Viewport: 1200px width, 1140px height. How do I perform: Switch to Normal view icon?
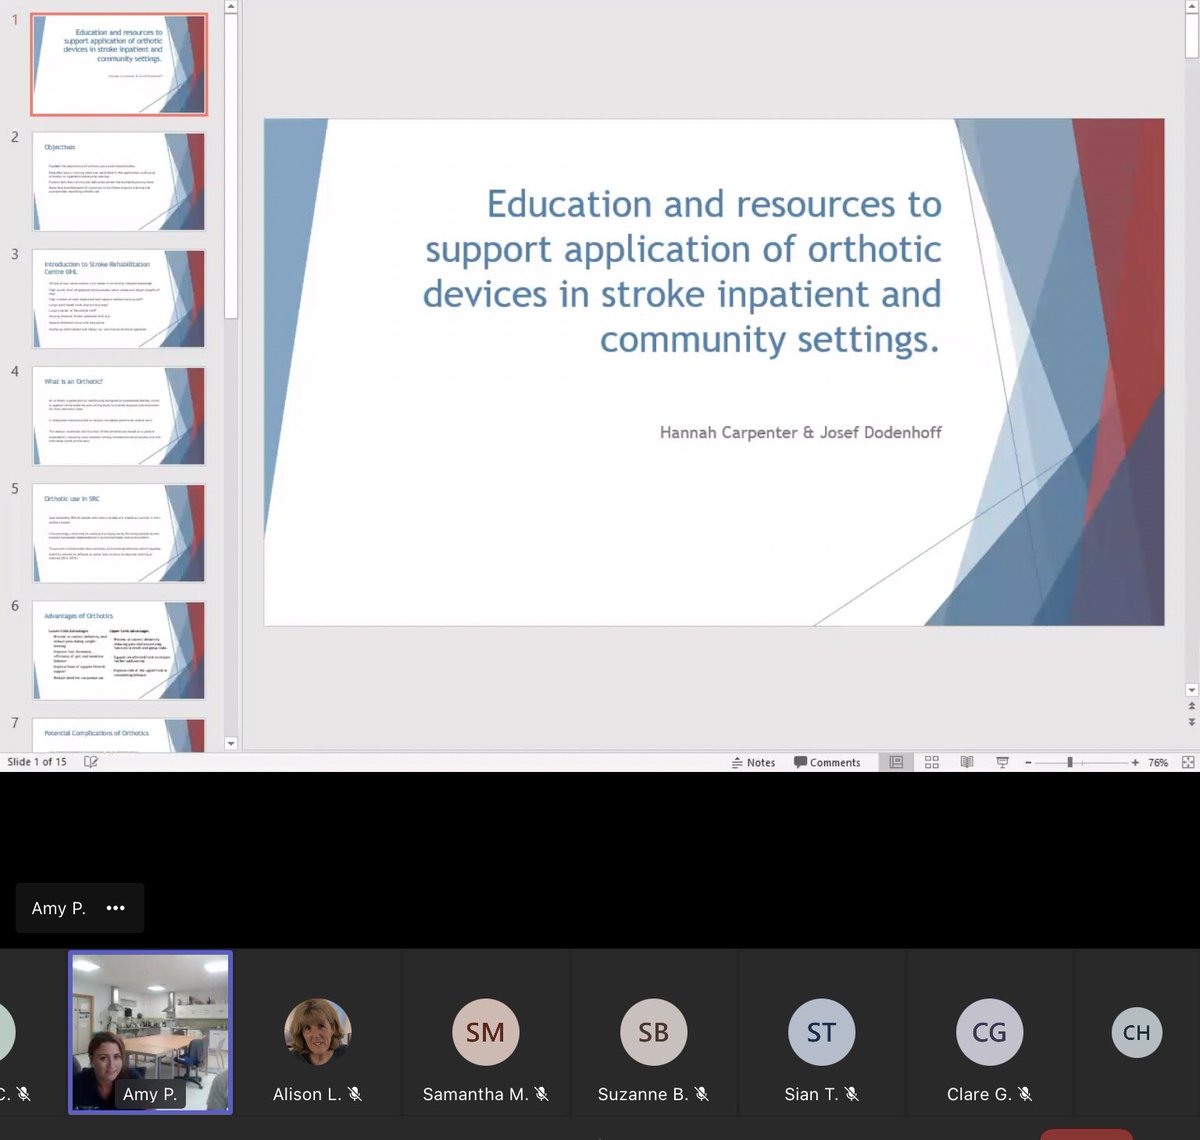[x=896, y=762]
